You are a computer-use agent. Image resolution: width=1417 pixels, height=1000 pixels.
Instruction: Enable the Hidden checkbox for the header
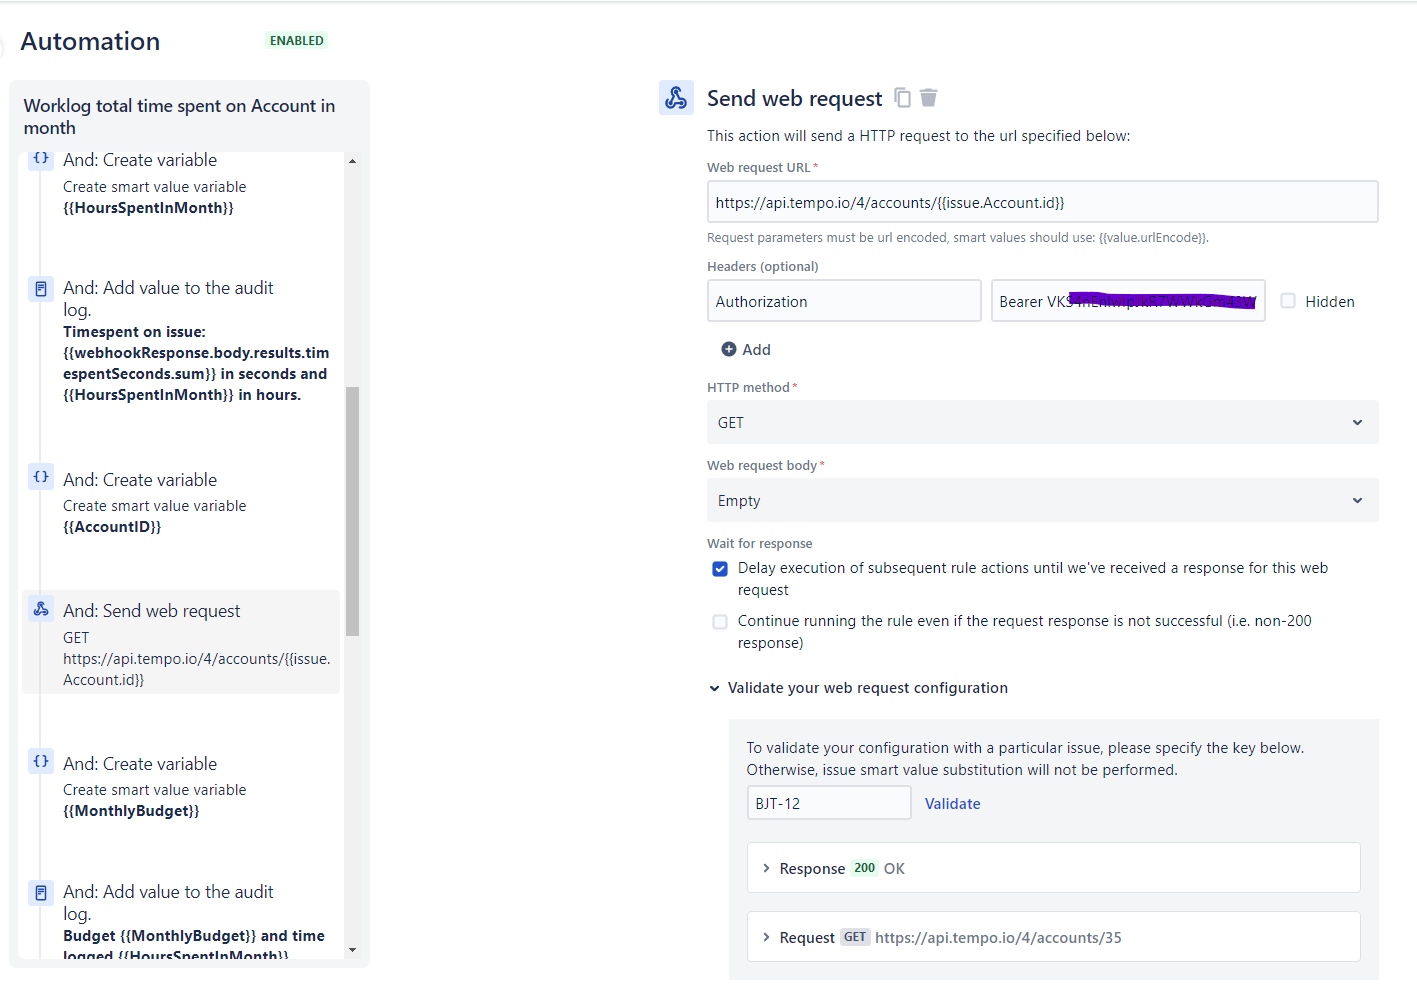tap(1288, 301)
